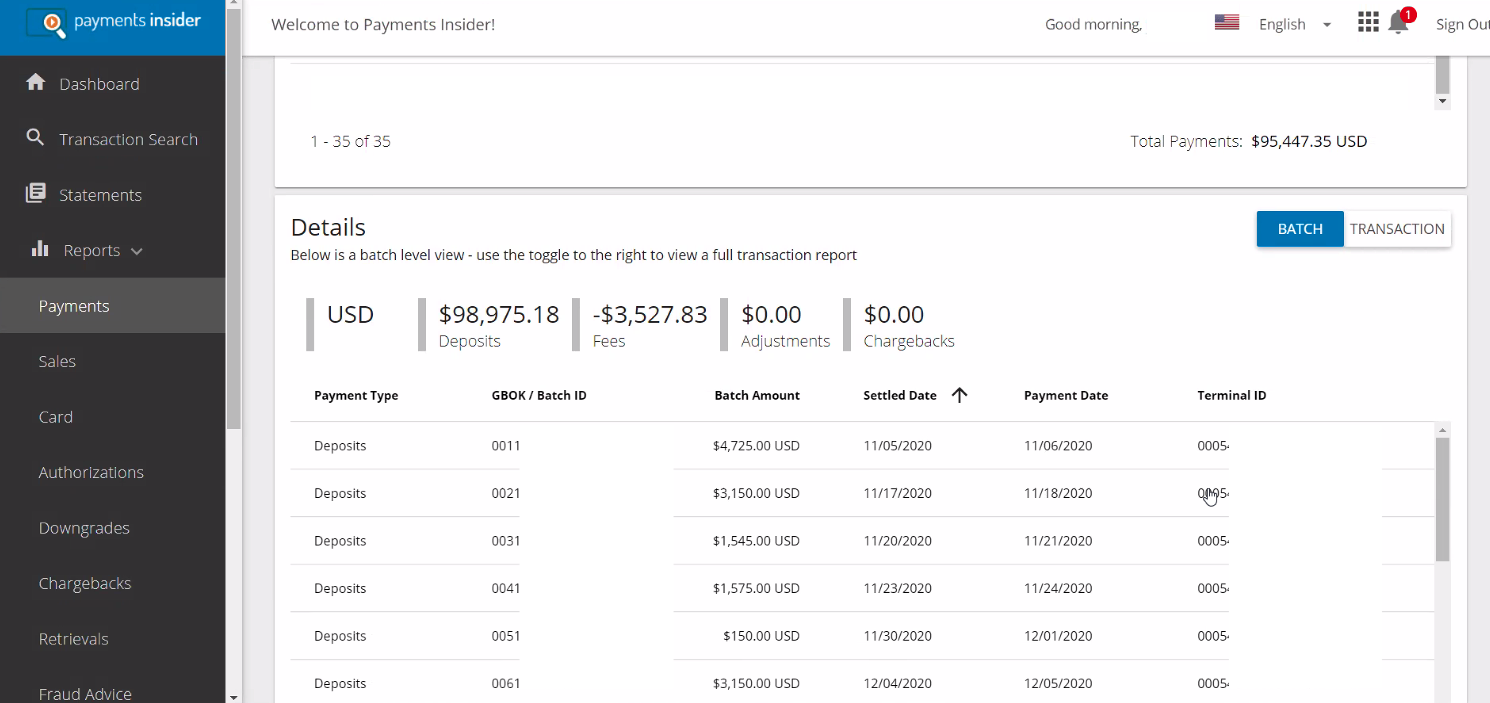The height and width of the screenshot is (703, 1490).
Task: Click the Sign Out link
Action: point(1462,24)
